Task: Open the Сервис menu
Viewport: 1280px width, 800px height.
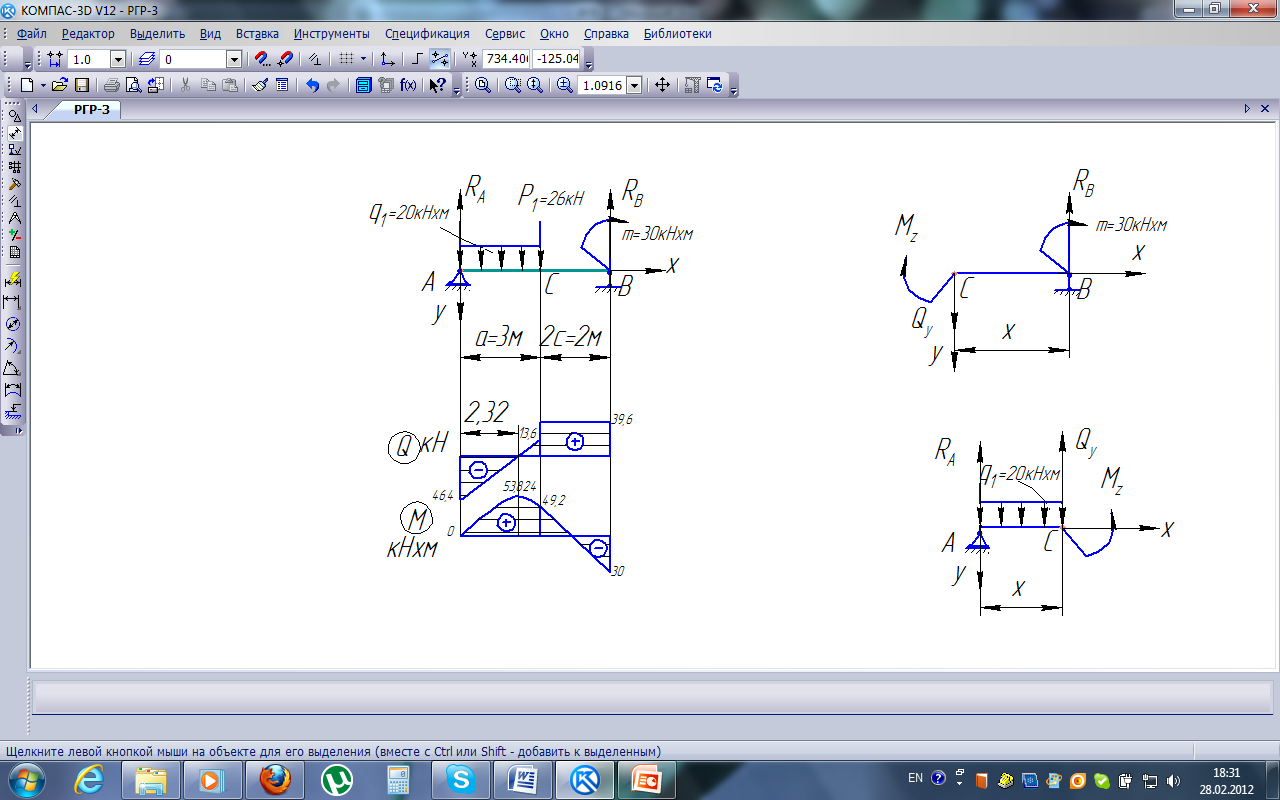Action: coord(505,33)
